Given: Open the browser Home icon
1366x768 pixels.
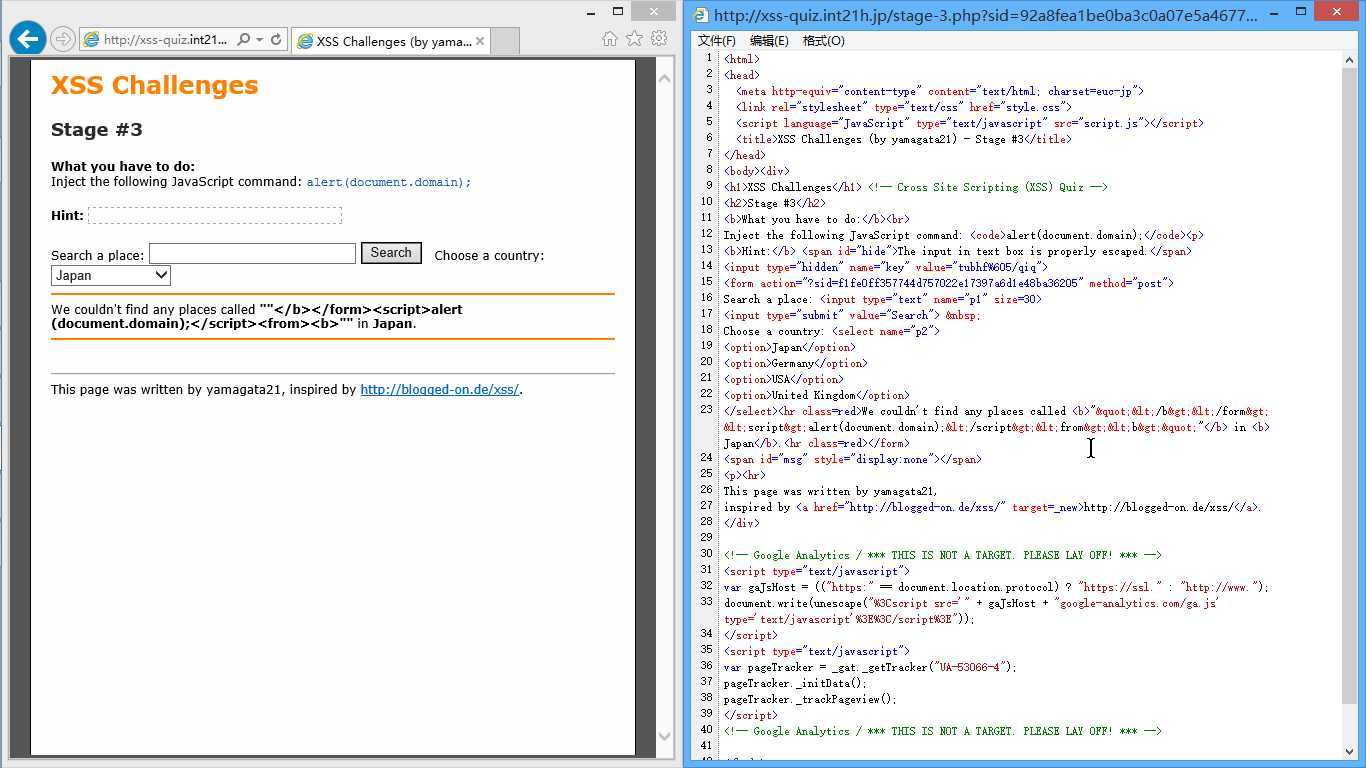Looking at the screenshot, I should pyautogui.click(x=610, y=38).
